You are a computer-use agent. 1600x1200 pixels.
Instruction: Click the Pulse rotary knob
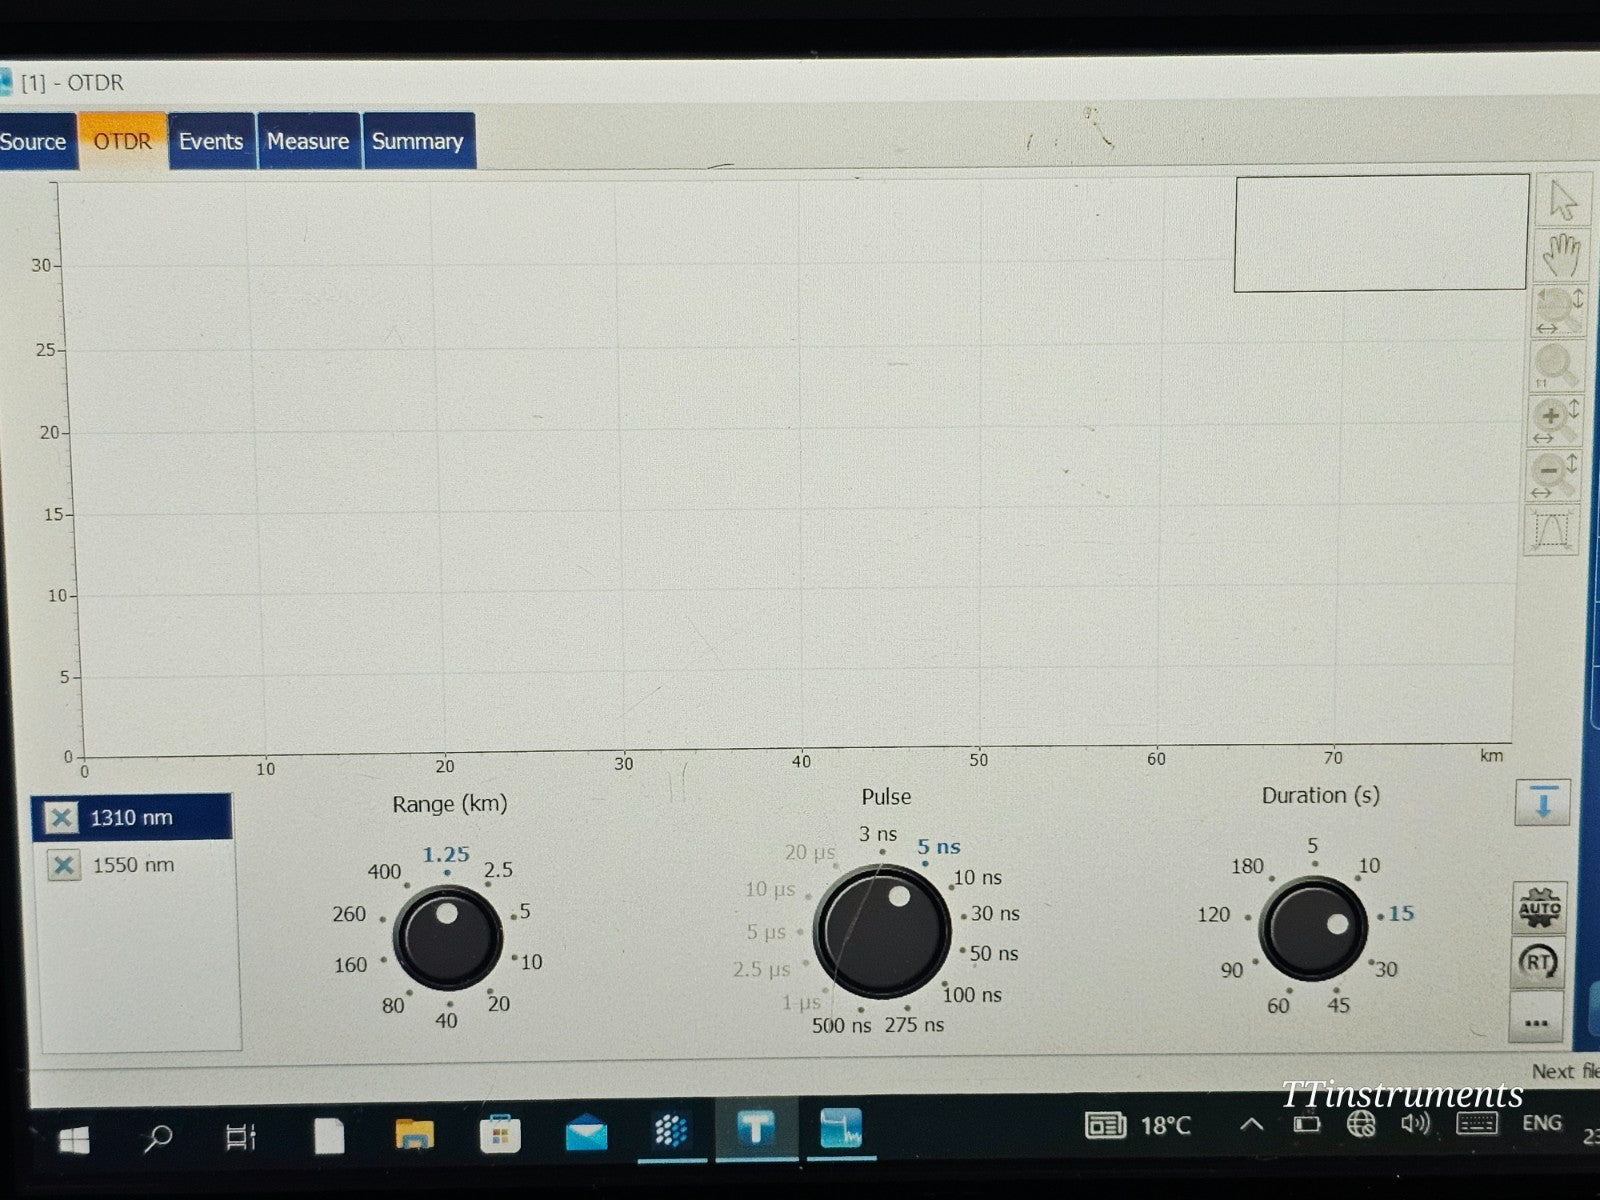882,932
